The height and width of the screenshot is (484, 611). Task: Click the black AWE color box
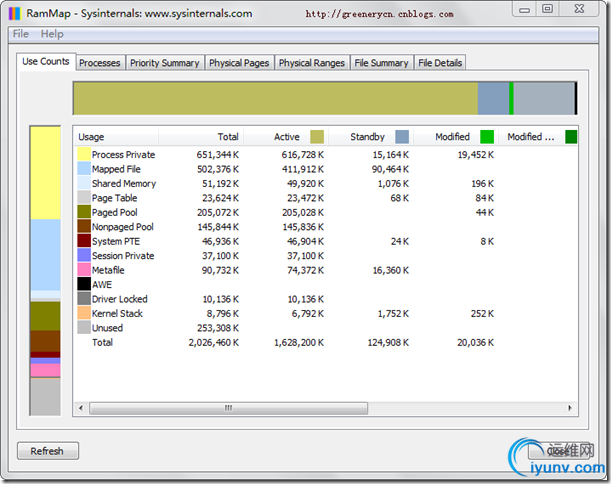pyautogui.click(x=84, y=284)
